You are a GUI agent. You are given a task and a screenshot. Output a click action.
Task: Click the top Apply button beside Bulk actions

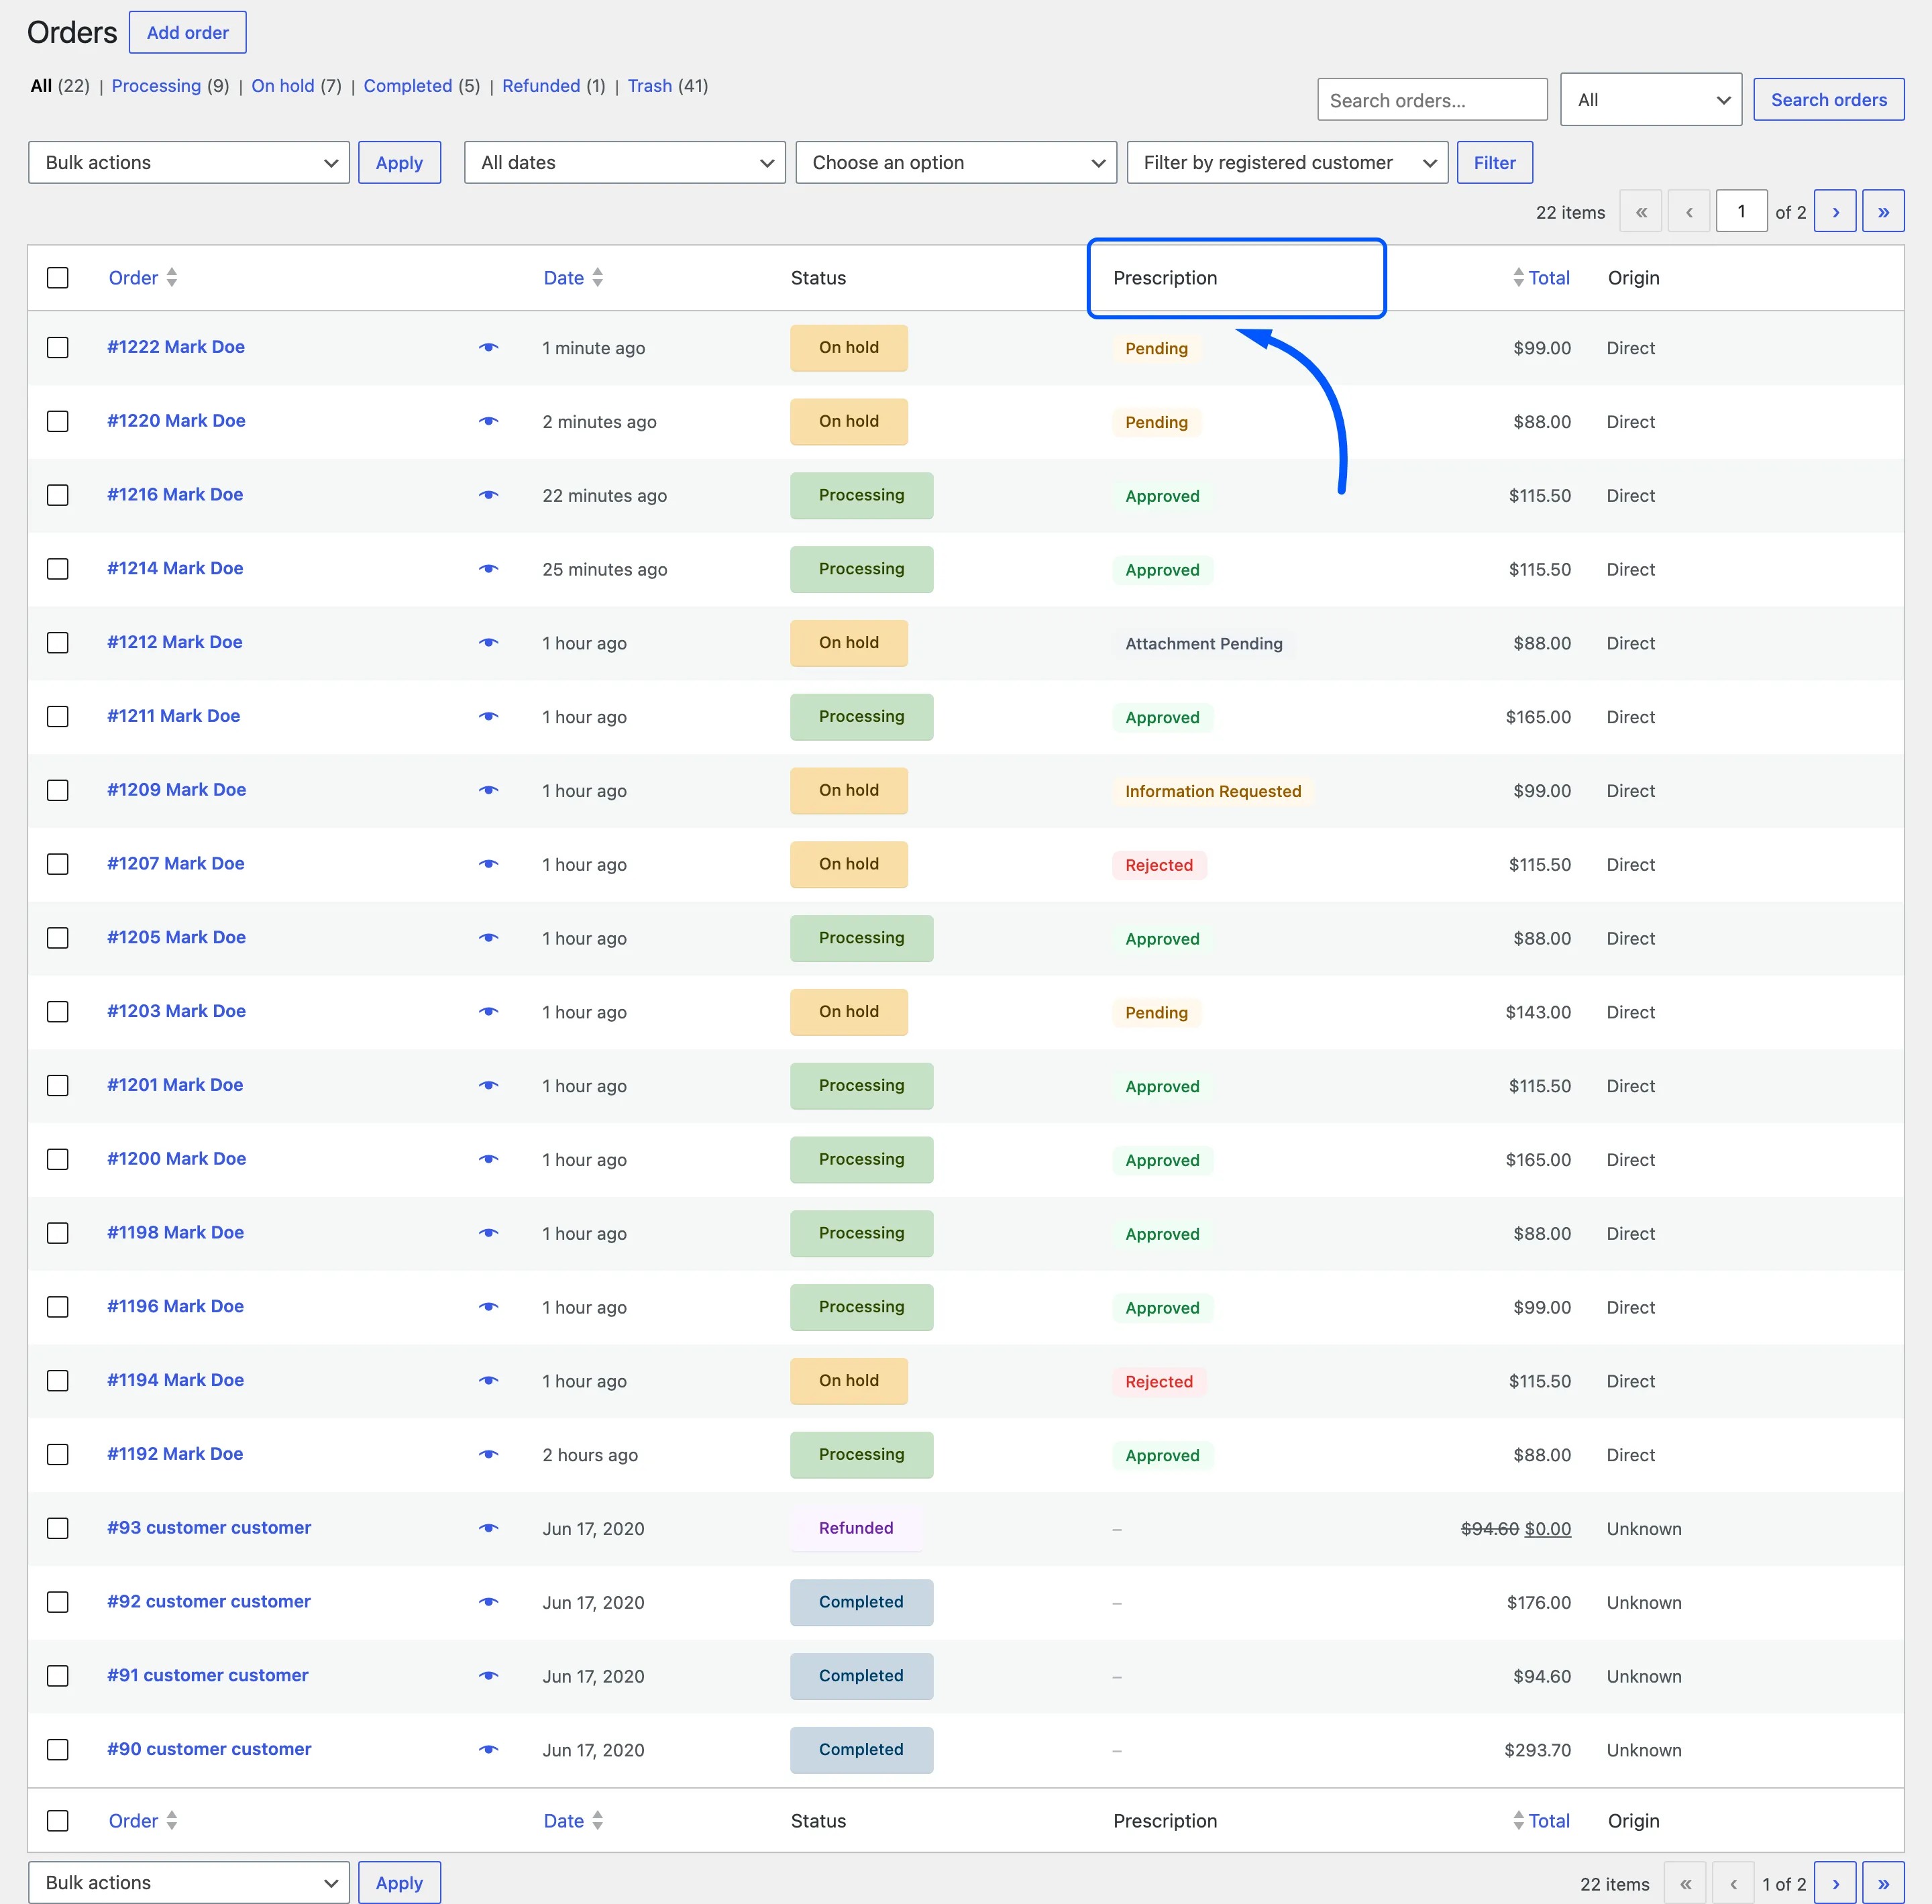pos(399,163)
